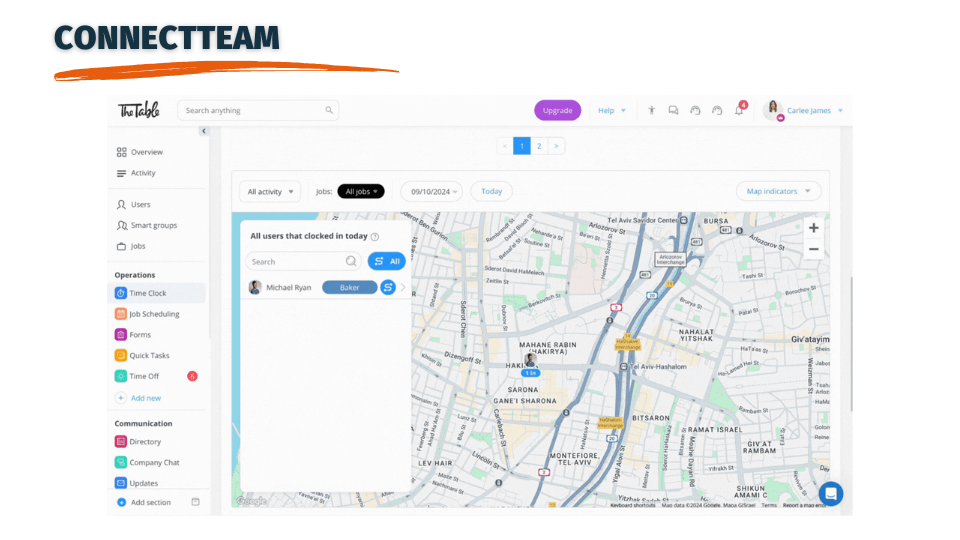960x540 pixels.
Task: Select the Time Clock feature
Action: tap(157, 293)
